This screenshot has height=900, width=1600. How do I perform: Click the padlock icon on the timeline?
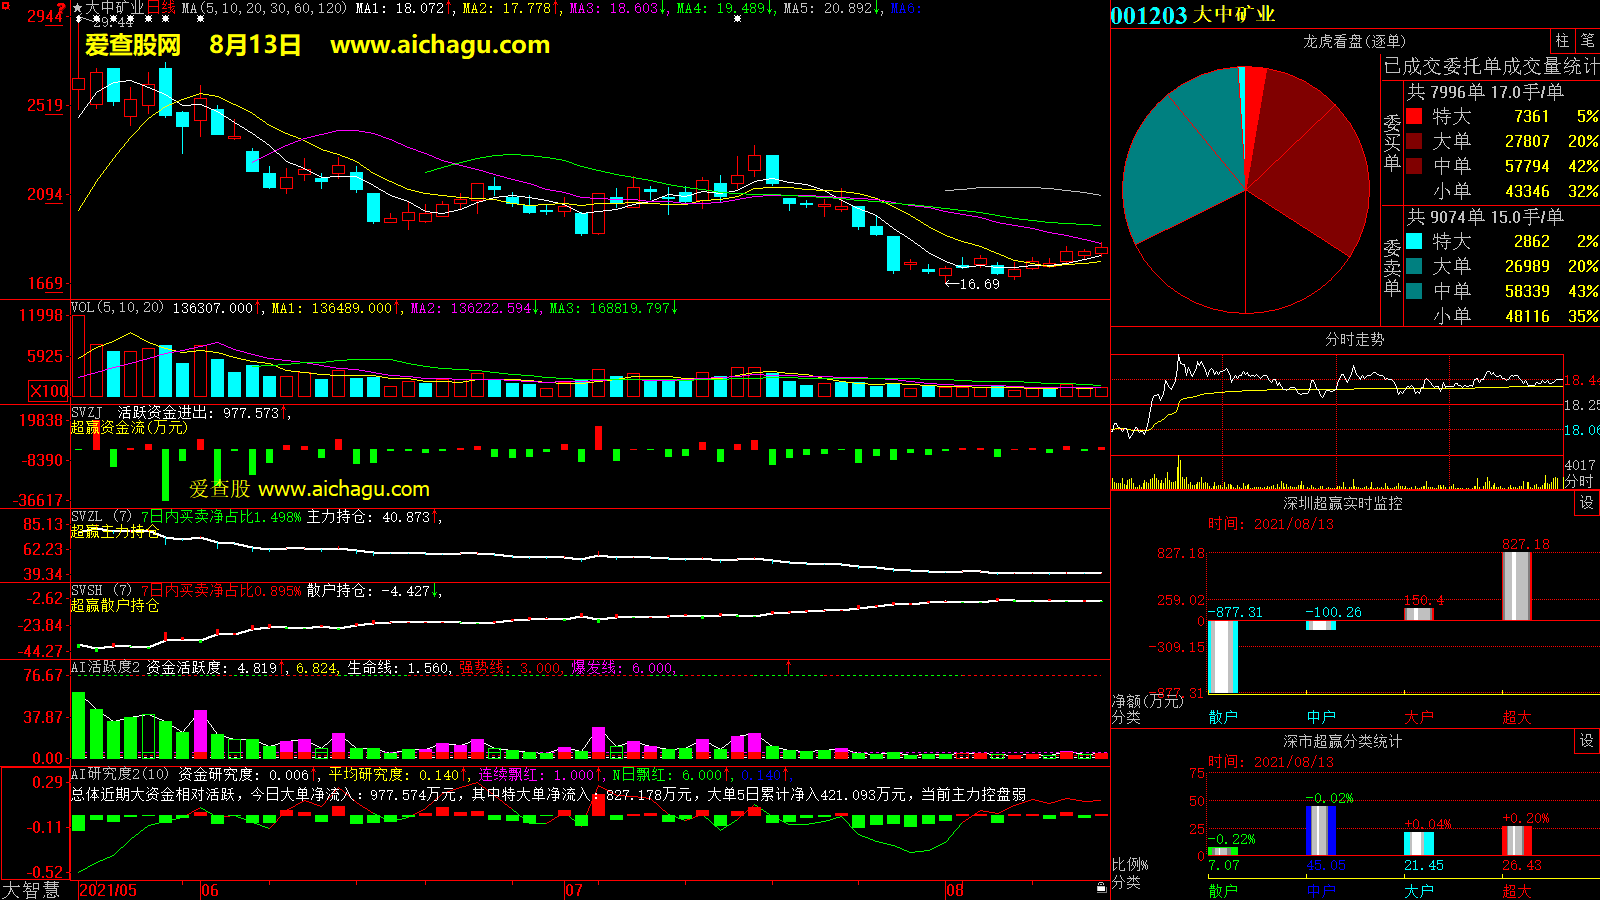pyautogui.click(x=1101, y=887)
